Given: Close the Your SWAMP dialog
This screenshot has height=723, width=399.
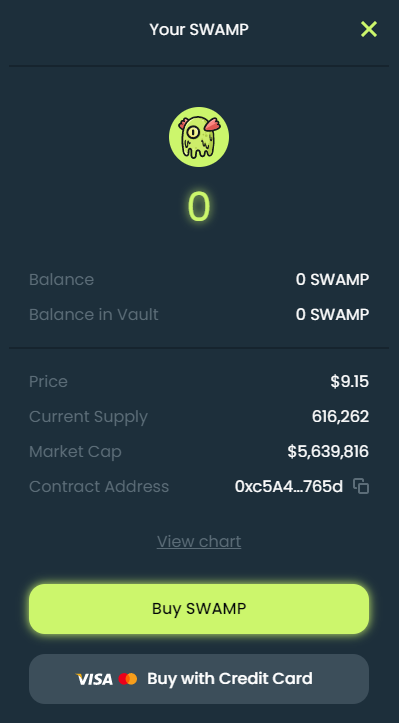Looking at the screenshot, I should pyautogui.click(x=369, y=29).
